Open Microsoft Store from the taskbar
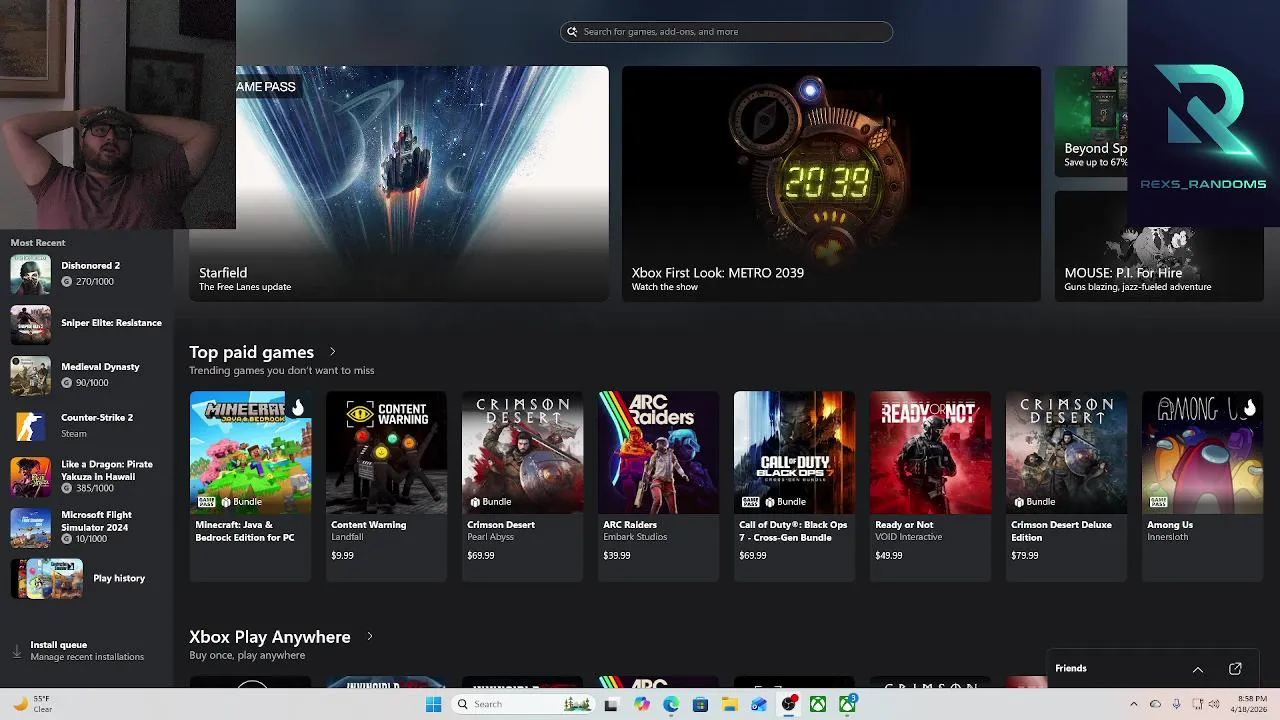 700,704
